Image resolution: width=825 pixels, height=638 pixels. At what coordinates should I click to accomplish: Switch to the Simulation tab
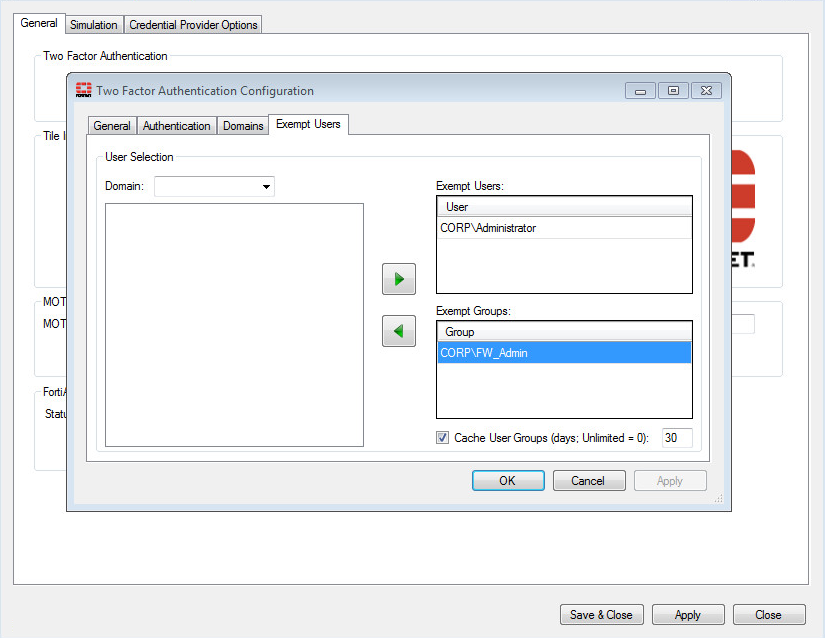93,24
